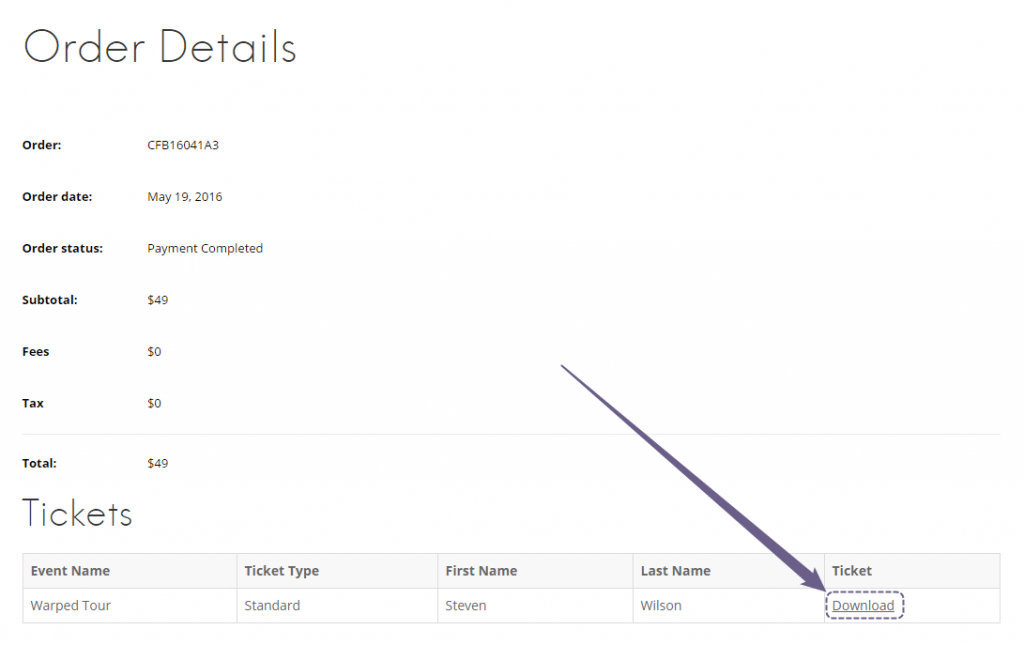Select the Order Details page heading
Viewport: 1024px width, 645px height.
coord(160,47)
